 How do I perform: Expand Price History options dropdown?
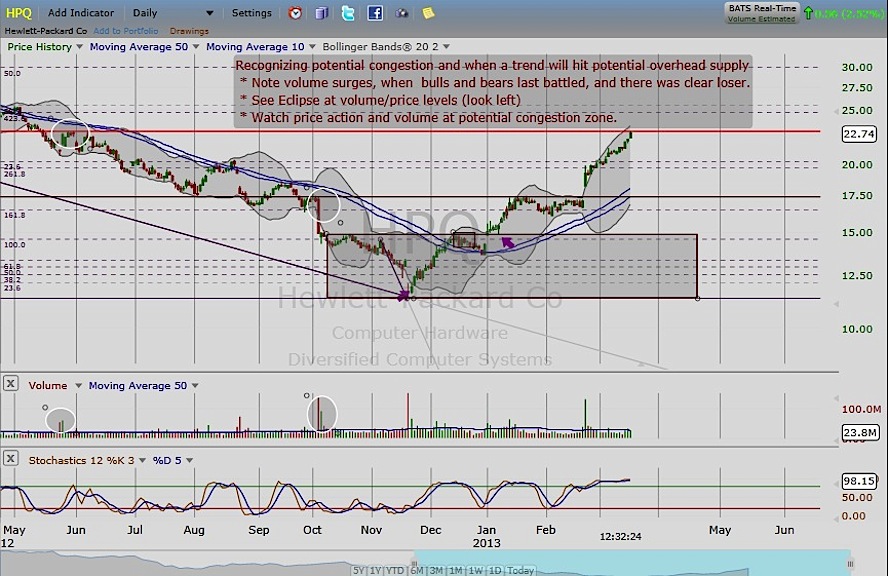pyautogui.click(x=79, y=46)
